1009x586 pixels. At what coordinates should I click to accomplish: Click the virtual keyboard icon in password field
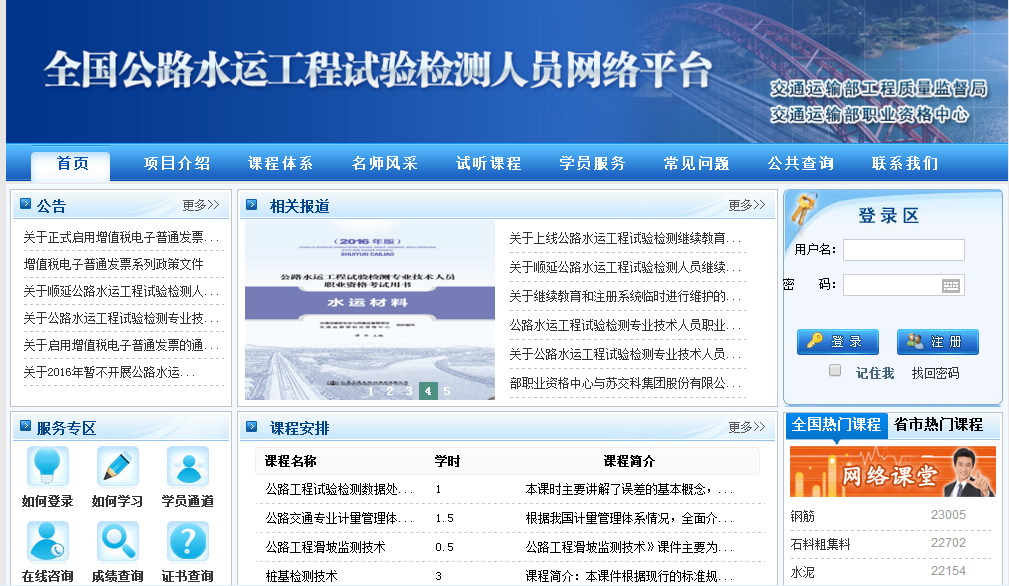tap(951, 286)
